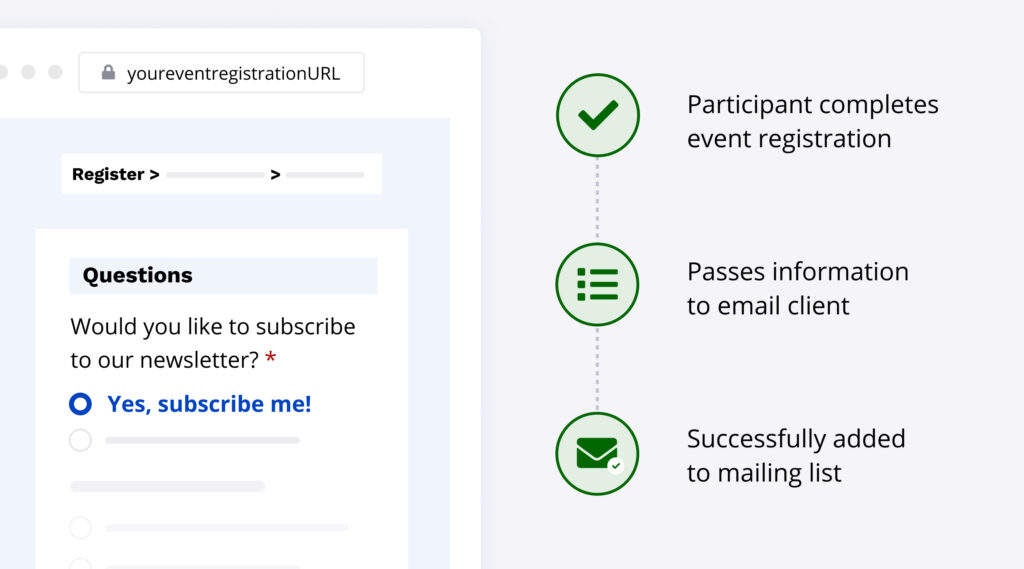Click the second breadcrumb arrow separator
This screenshot has width=1024, height=569.
(275, 175)
